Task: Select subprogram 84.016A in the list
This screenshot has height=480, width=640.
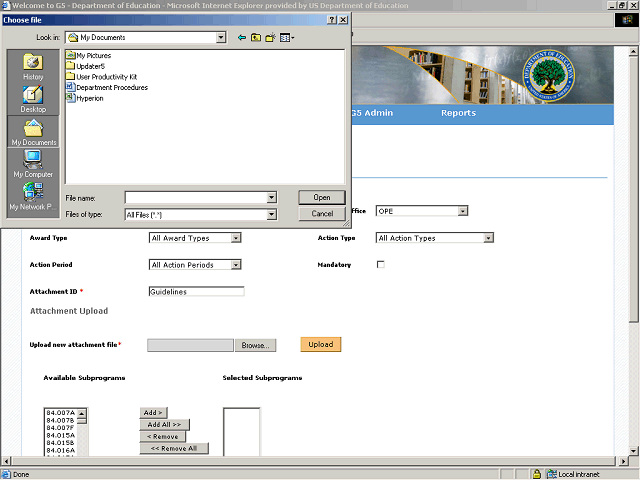Action: pos(60,450)
